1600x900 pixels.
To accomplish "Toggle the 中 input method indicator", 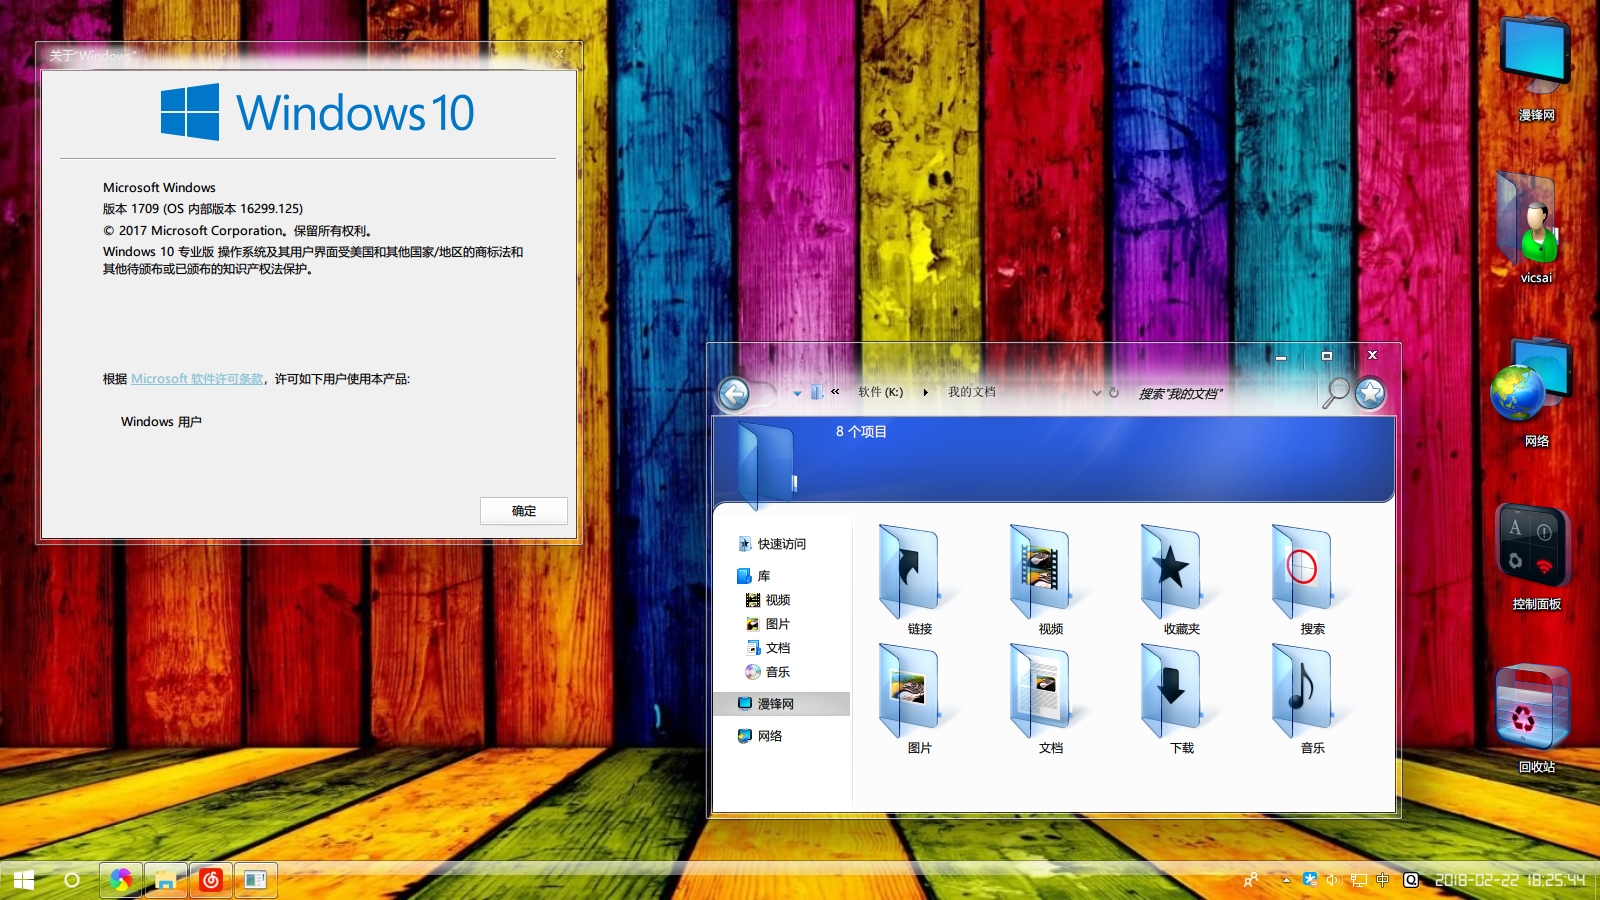I will point(1383,881).
